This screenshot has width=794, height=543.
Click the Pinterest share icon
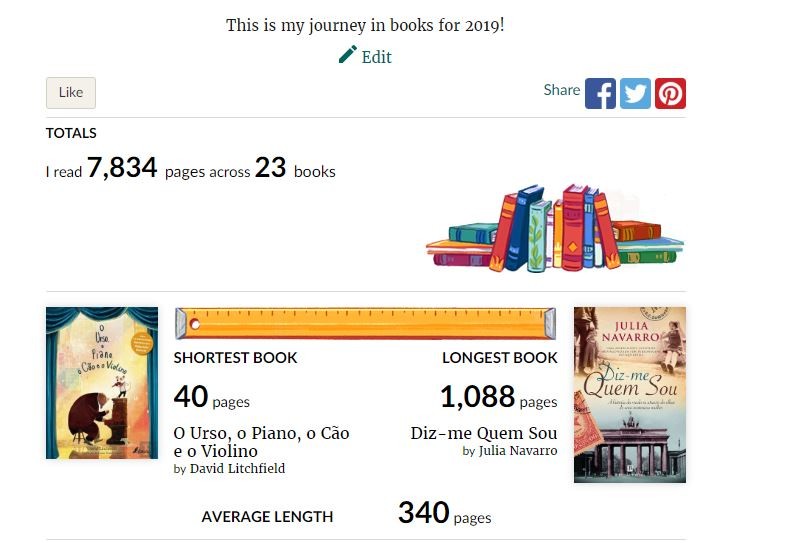coord(670,93)
